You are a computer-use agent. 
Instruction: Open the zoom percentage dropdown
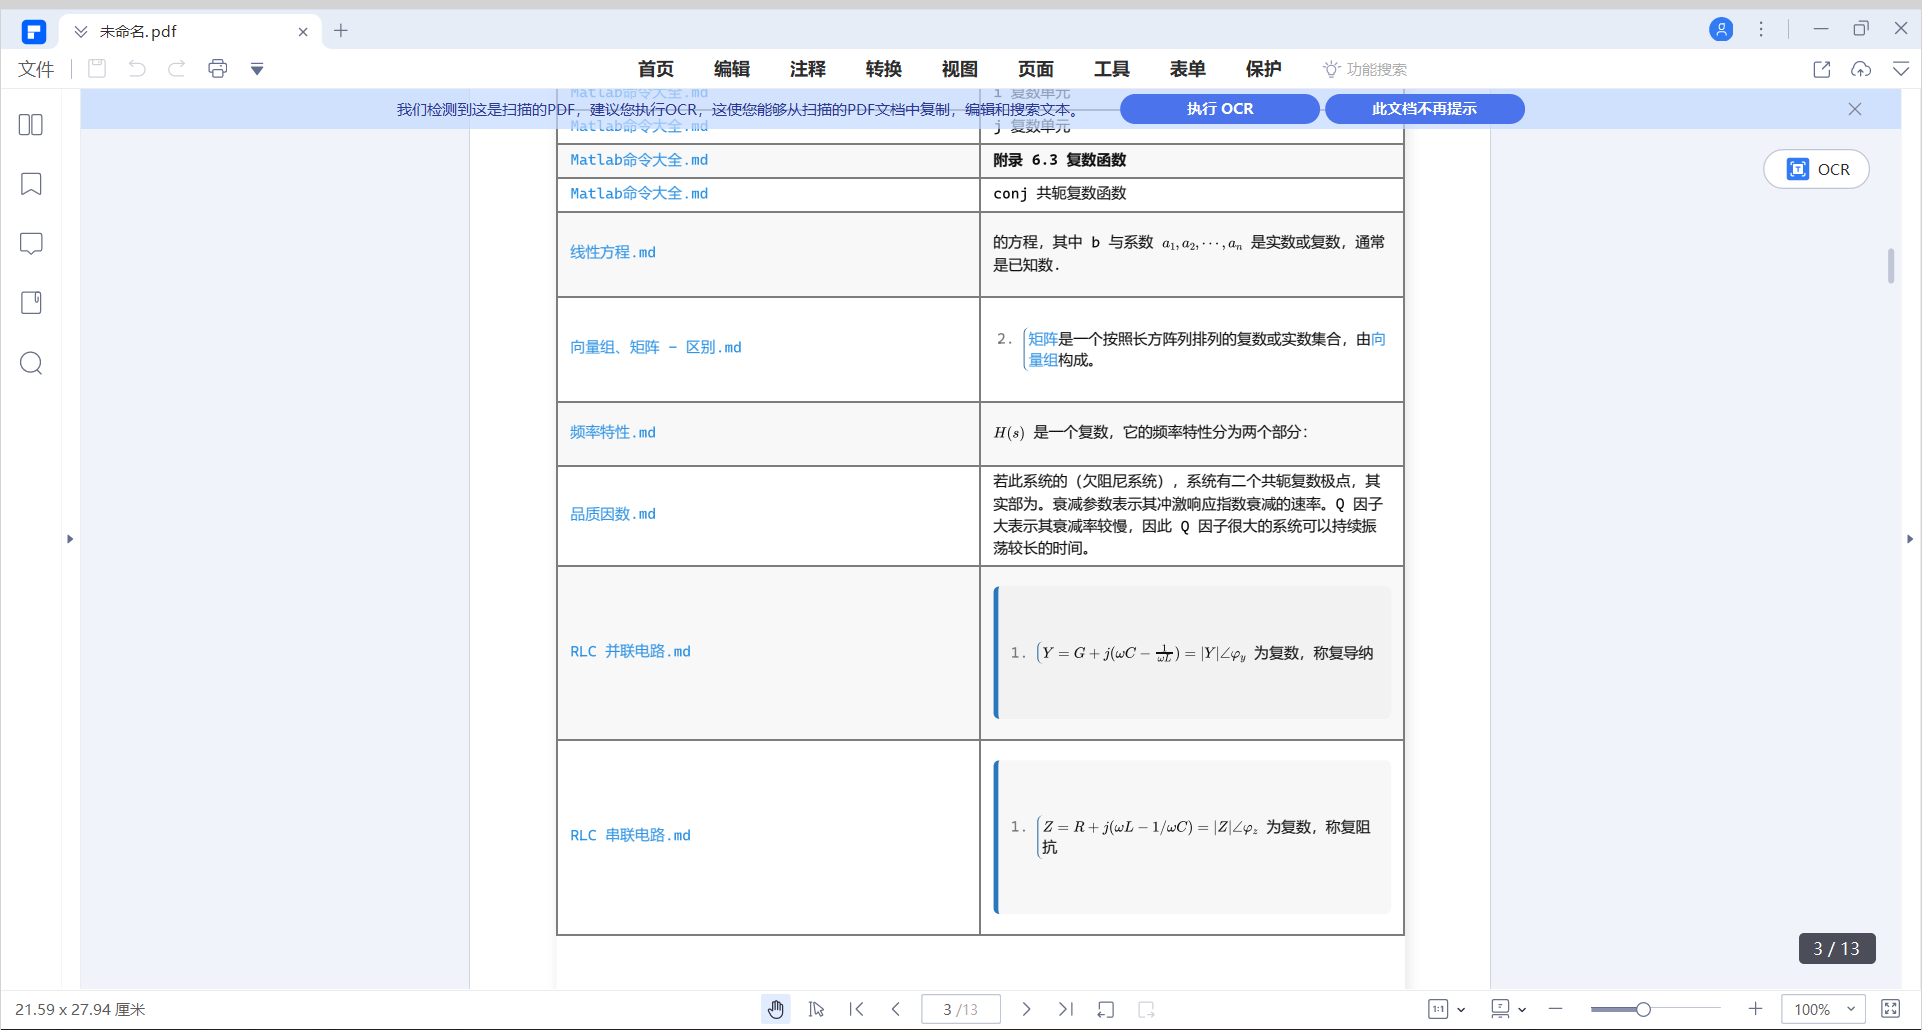[1822, 1009]
